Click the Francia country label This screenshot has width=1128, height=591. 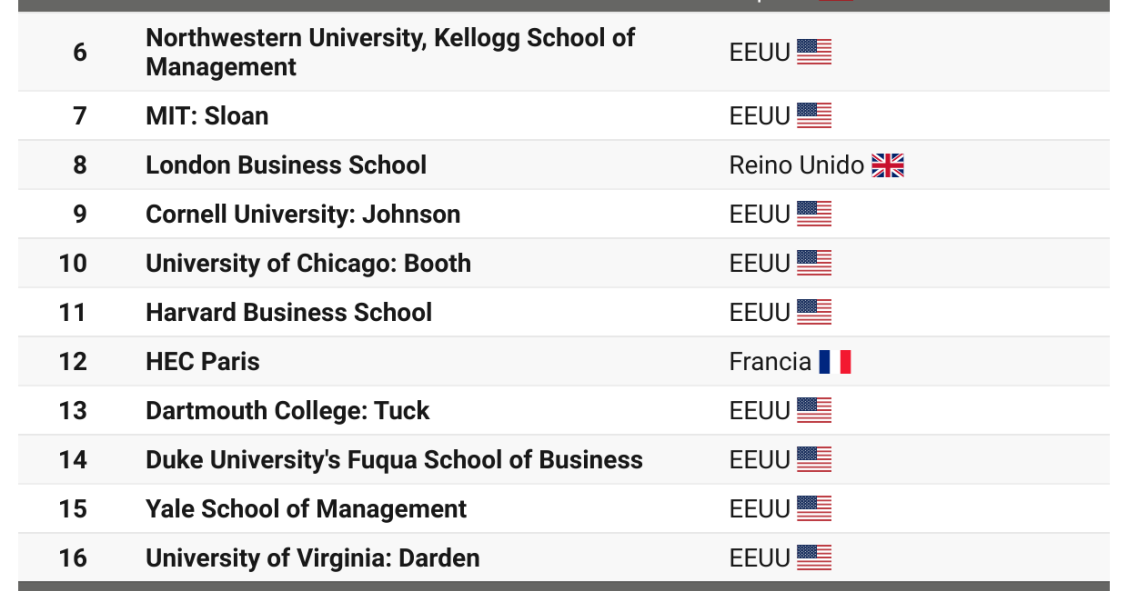click(x=770, y=362)
